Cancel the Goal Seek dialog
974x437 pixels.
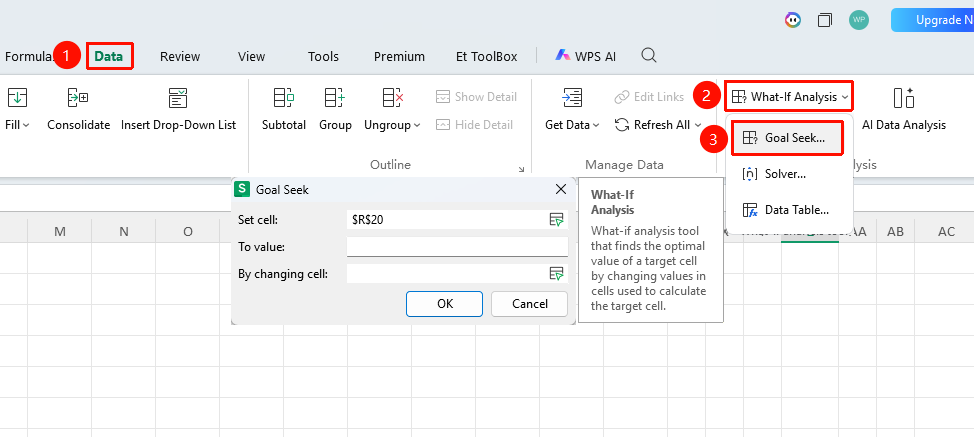529,304
